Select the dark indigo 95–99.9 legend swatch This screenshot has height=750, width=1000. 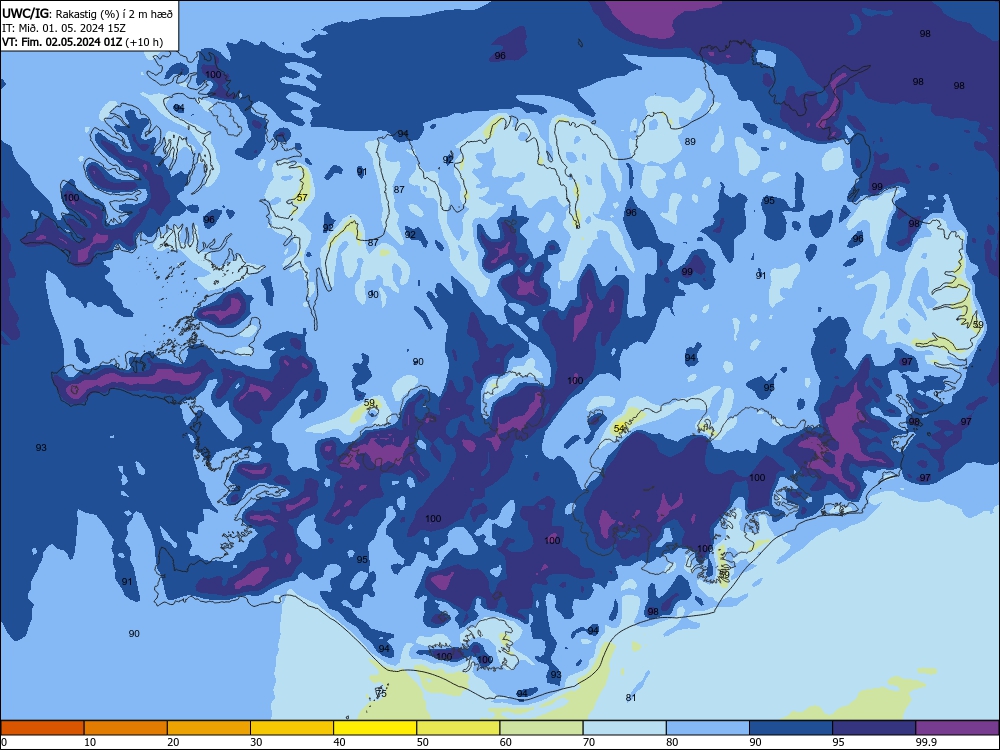coord(874,728)
